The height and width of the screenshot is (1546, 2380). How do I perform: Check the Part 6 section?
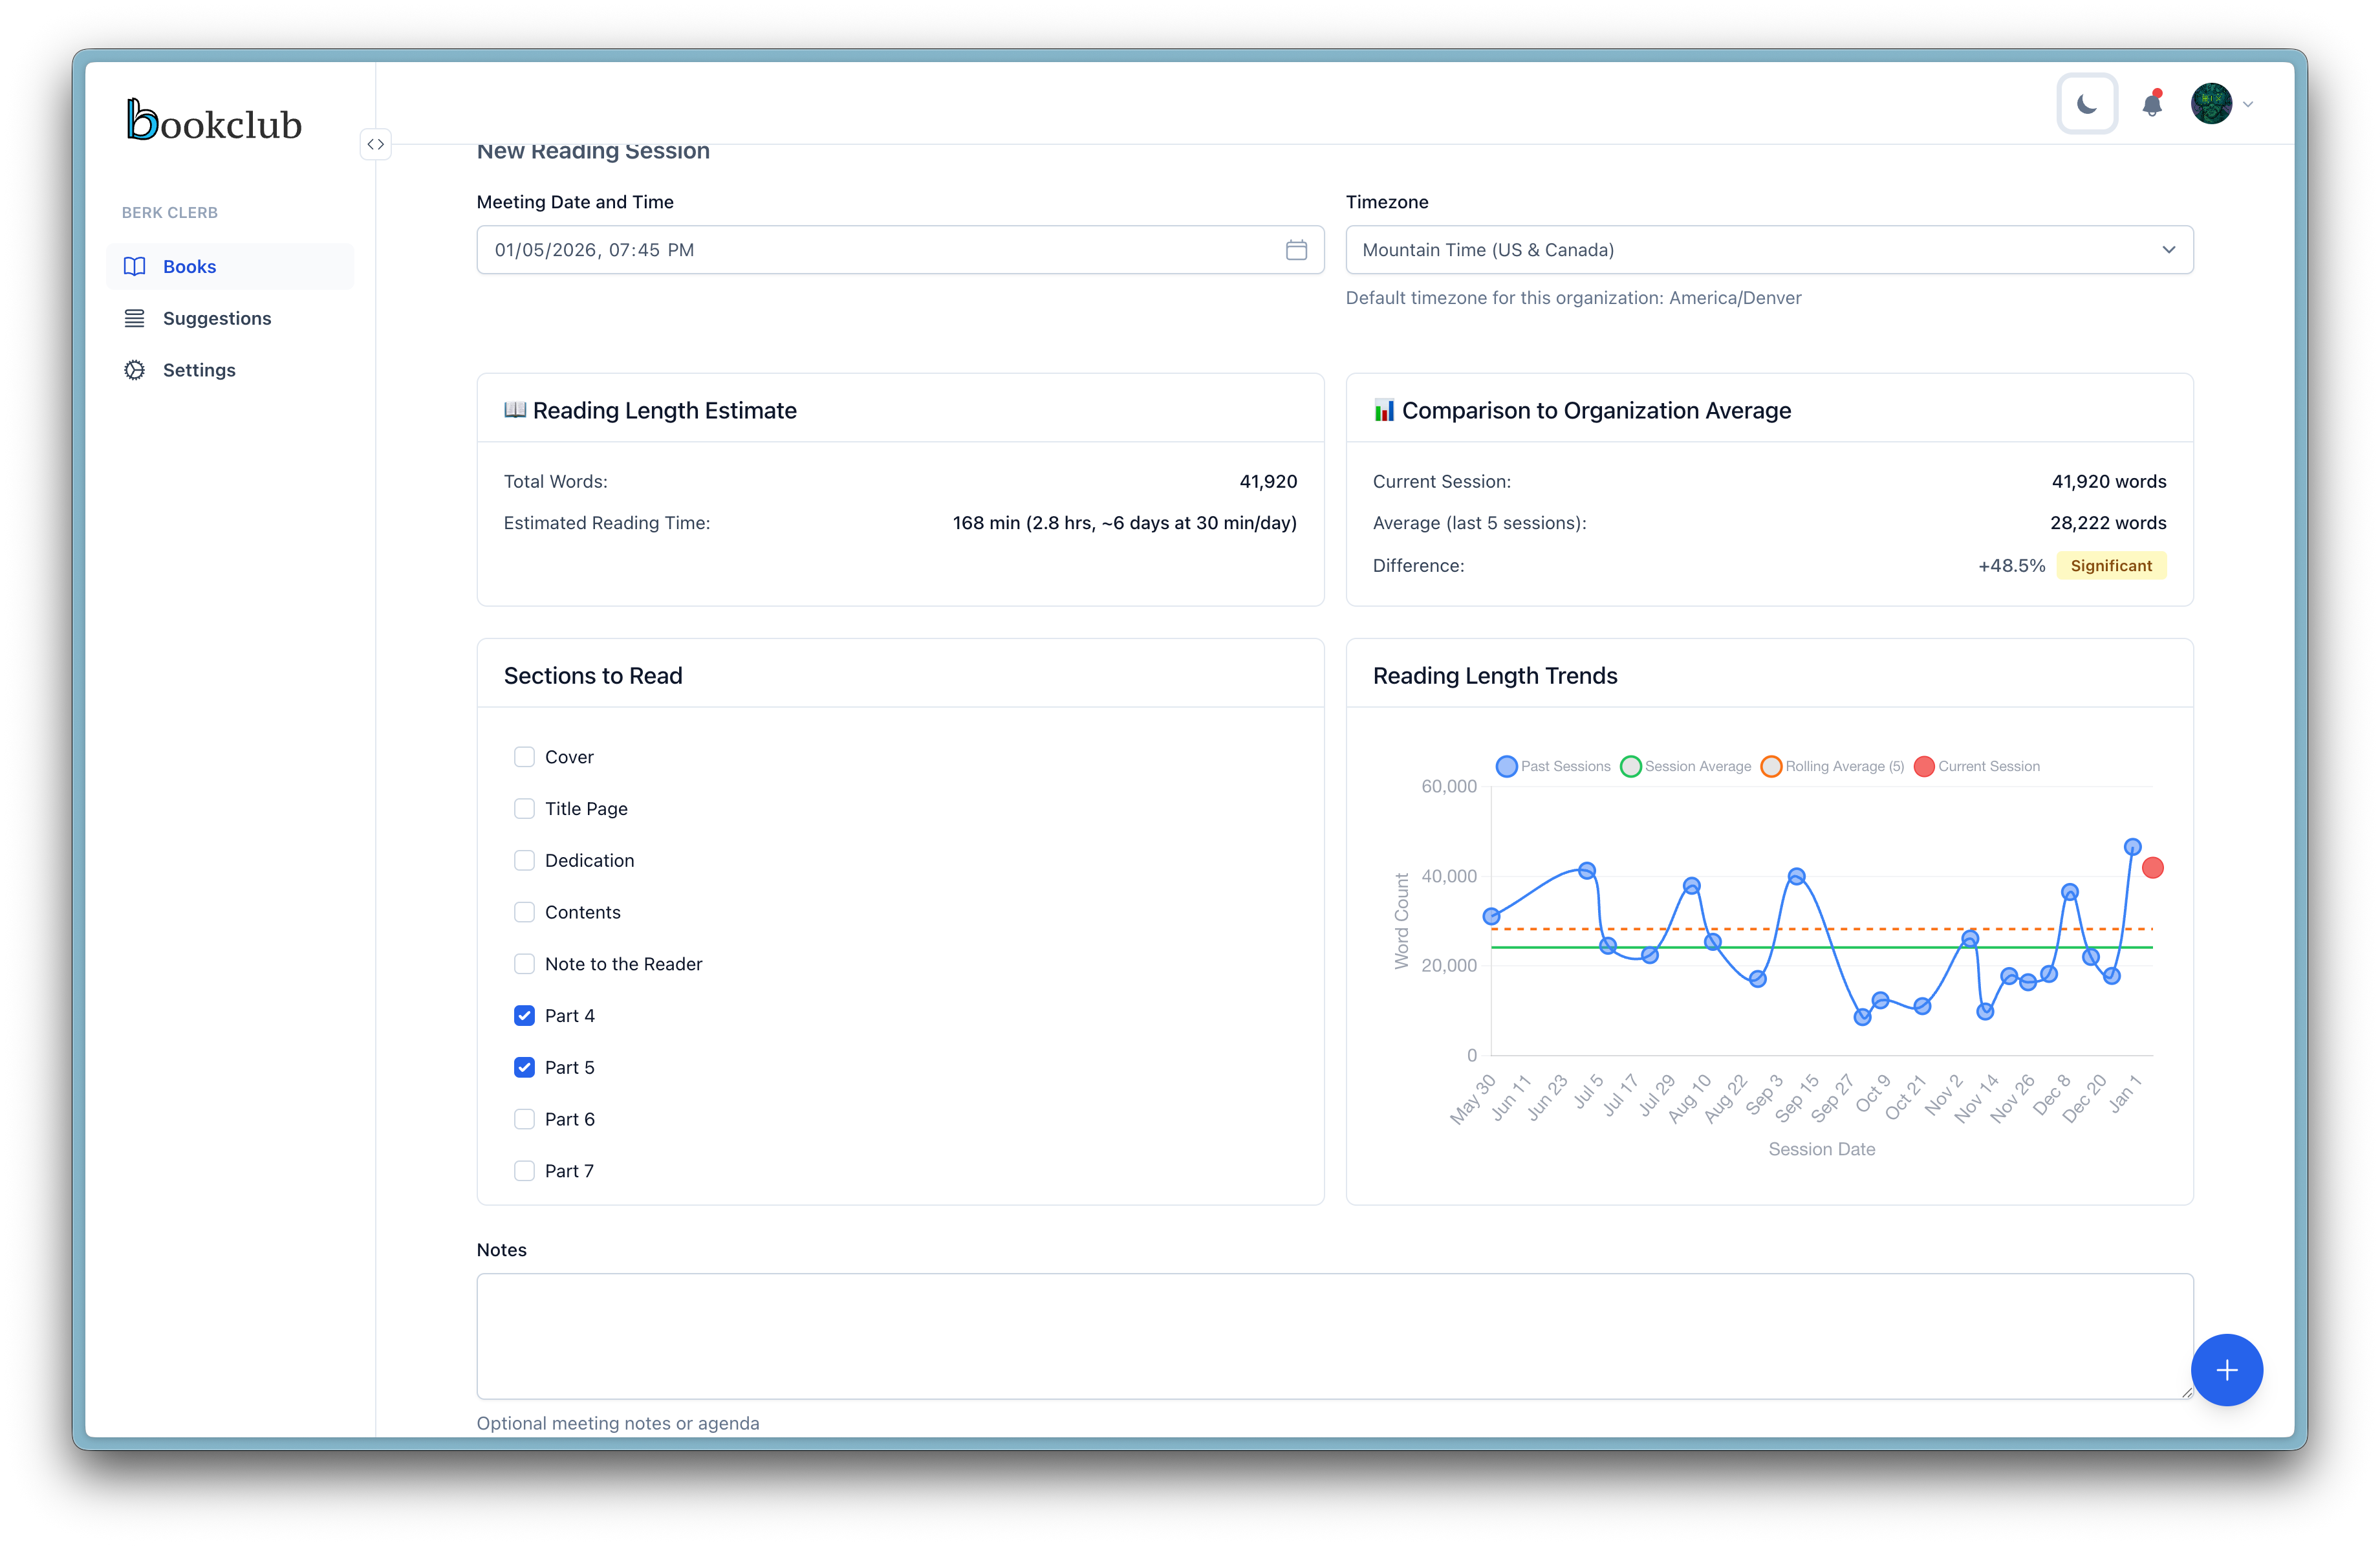coord(524,1119)
